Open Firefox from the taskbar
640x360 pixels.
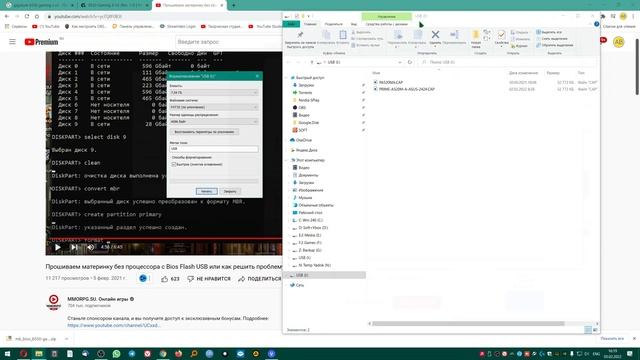tap(178, 354)
